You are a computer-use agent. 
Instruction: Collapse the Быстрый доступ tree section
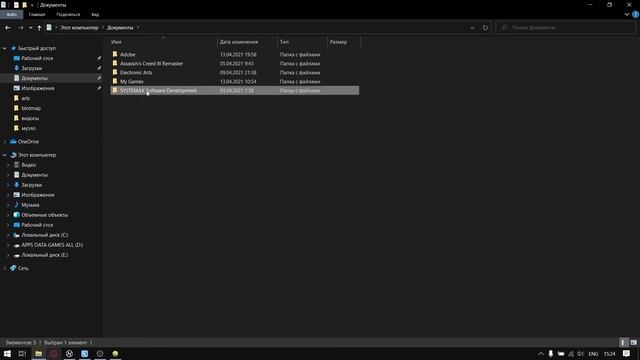pyautogui.click(x=5, y=48)
